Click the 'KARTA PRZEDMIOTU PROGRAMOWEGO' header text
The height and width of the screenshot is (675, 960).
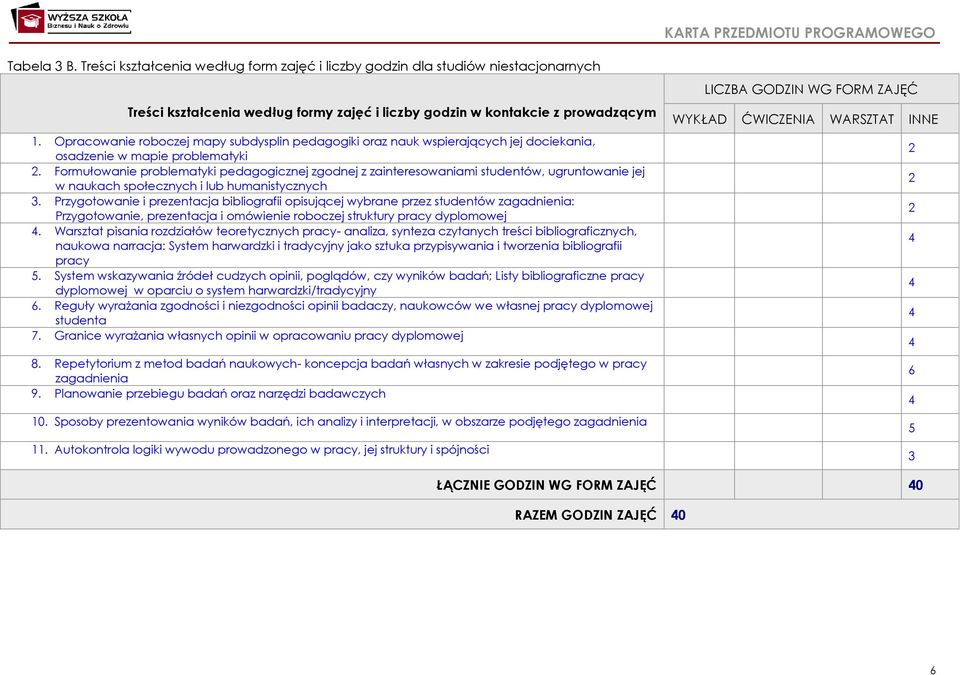[800, 32]
